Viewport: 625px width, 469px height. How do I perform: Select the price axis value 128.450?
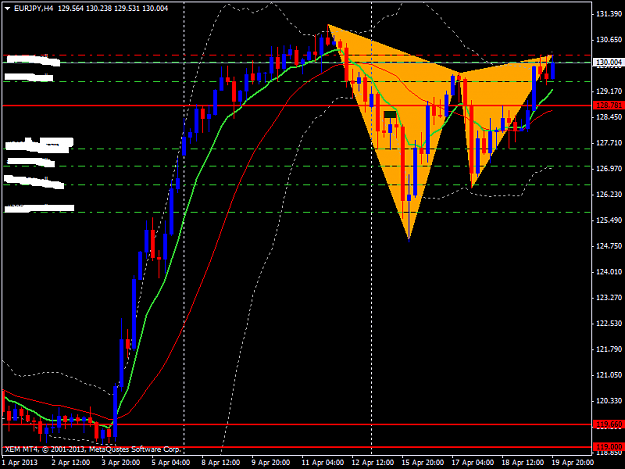[609, 117]
